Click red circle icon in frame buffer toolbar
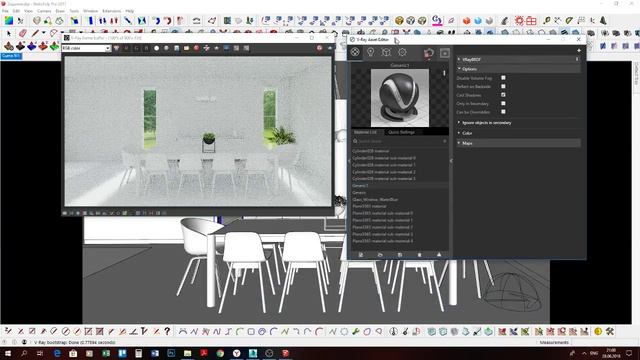The image size is (640, 360). click(196, 48)
